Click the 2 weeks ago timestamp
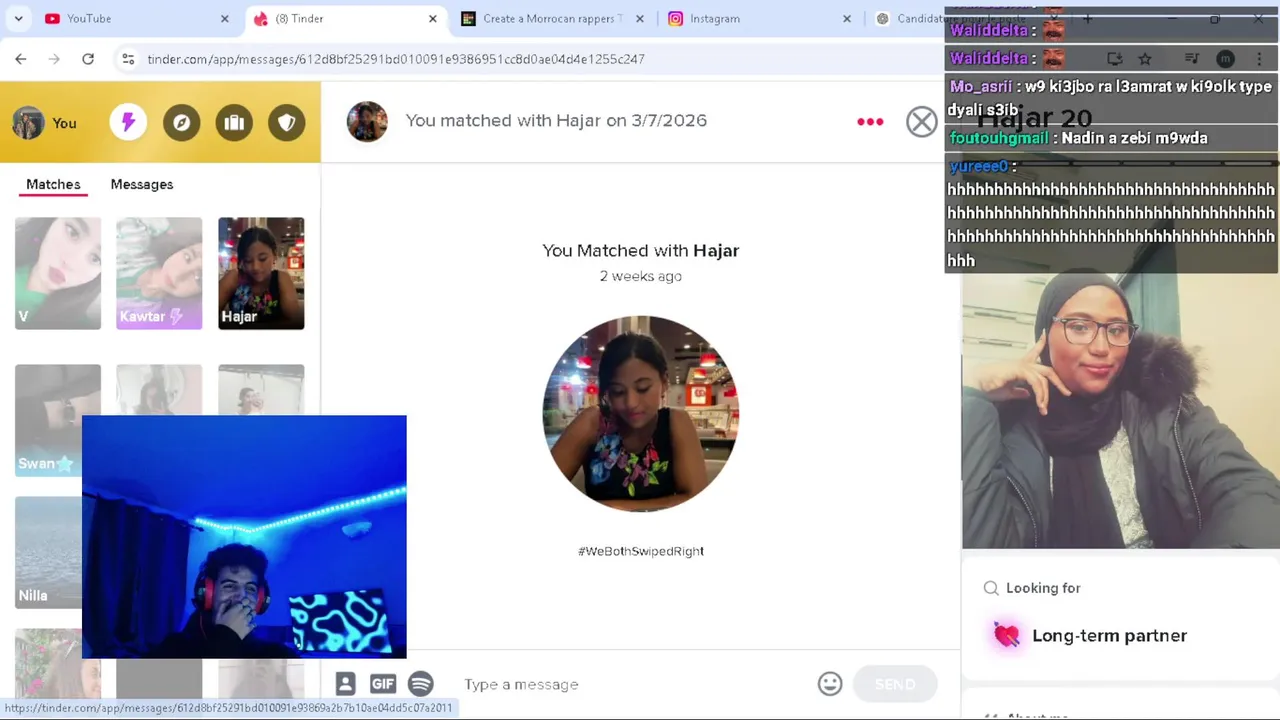 641,276
